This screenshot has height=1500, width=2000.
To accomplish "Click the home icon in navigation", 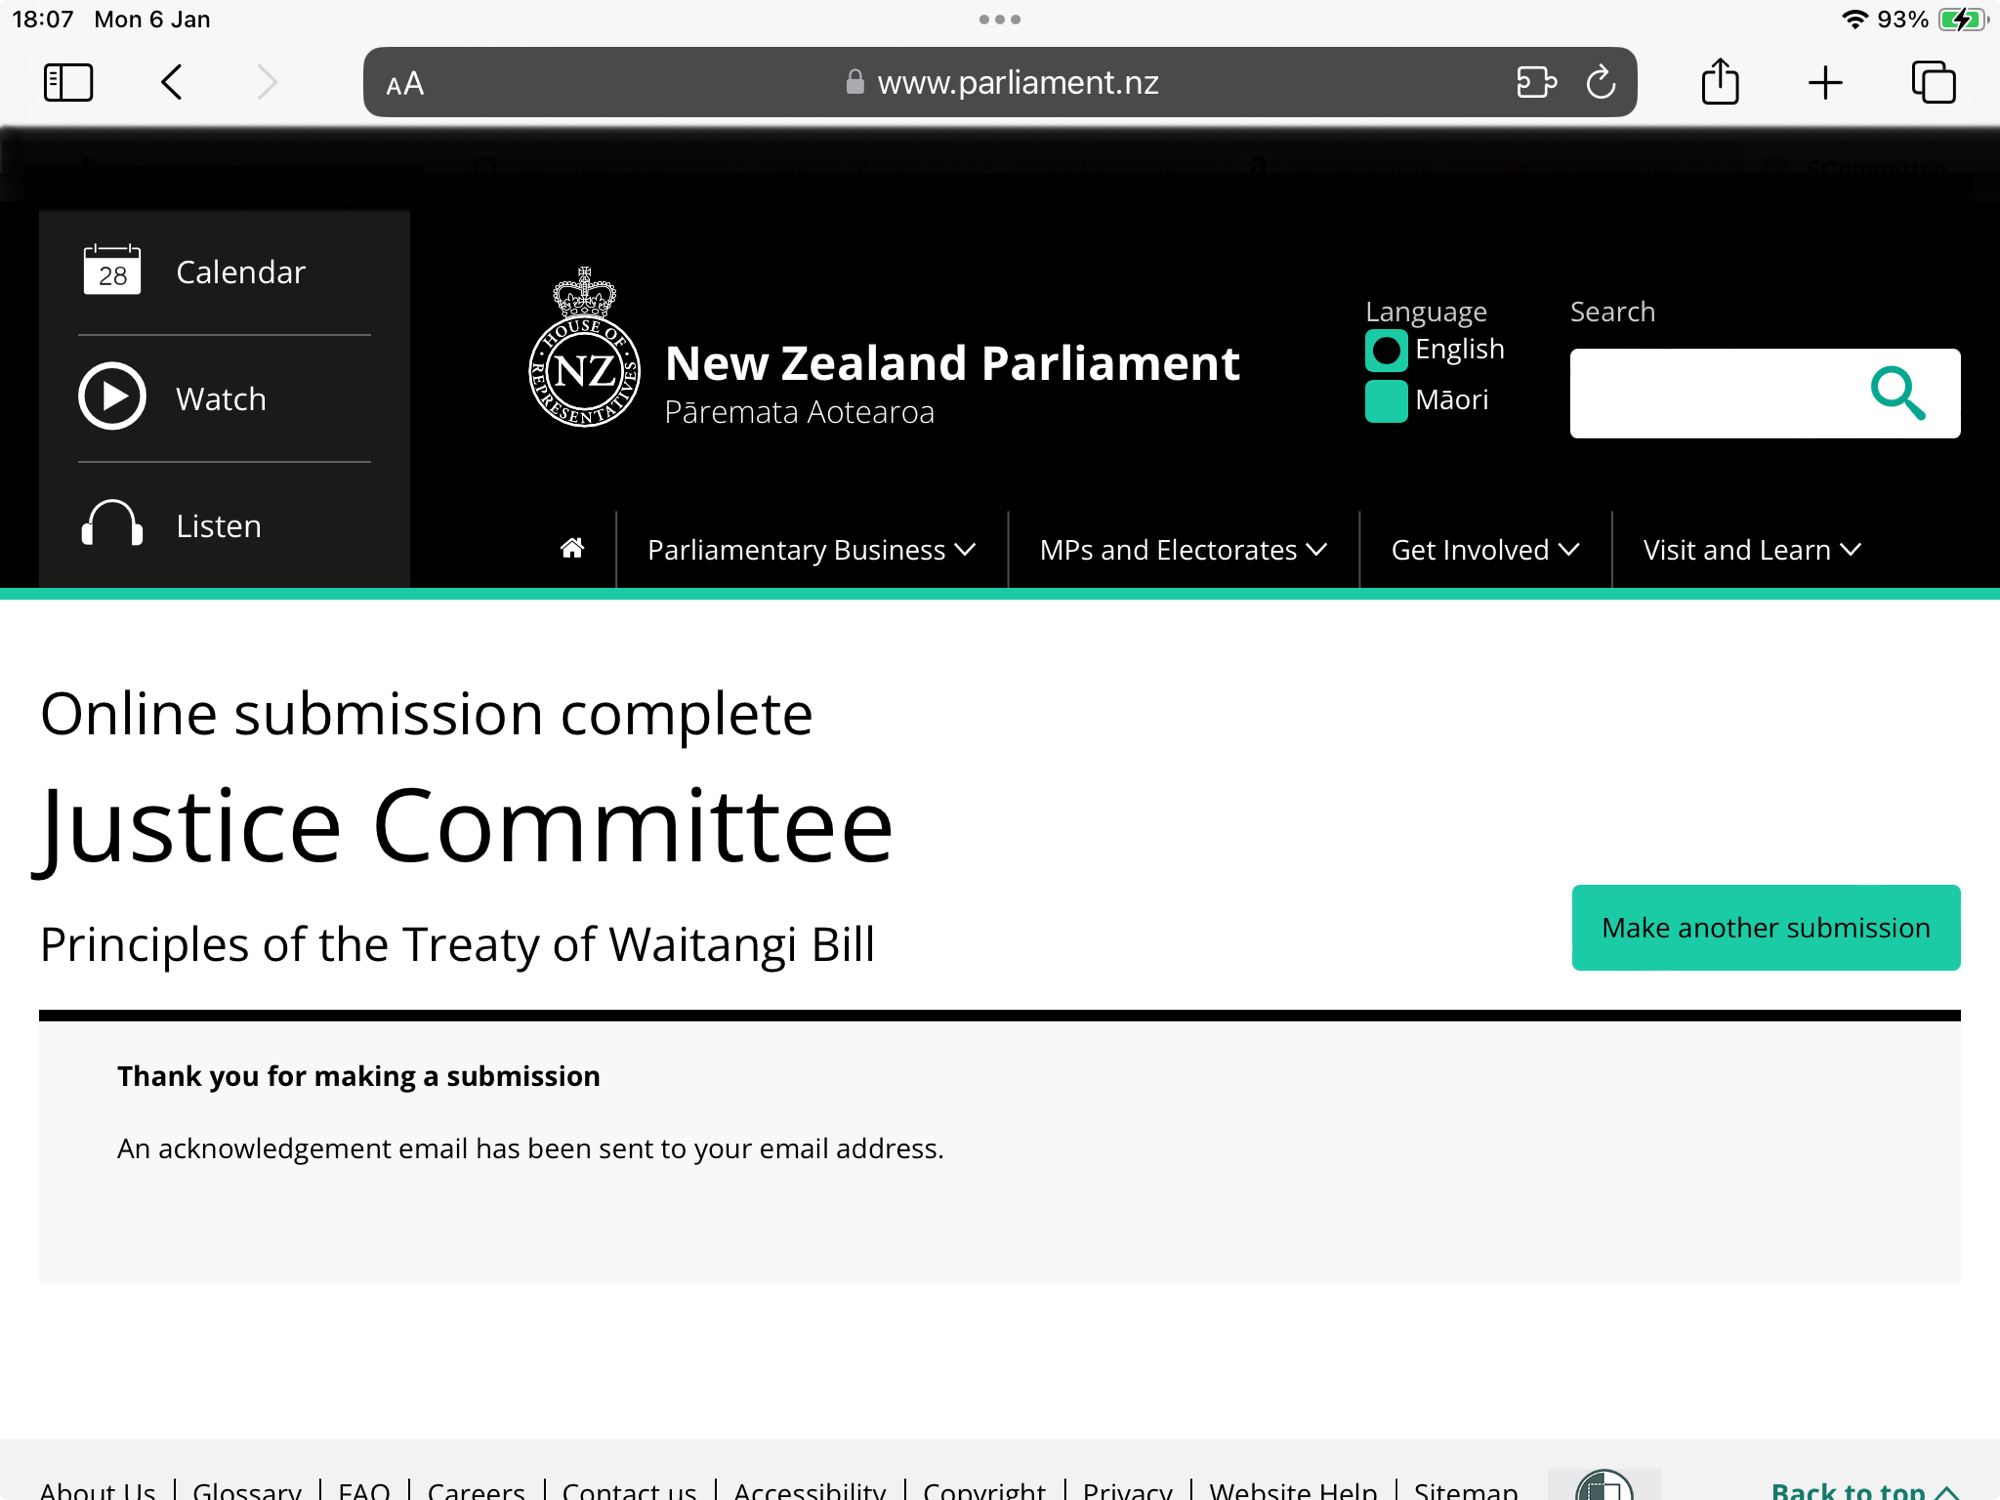I will (x=572, y=549).
